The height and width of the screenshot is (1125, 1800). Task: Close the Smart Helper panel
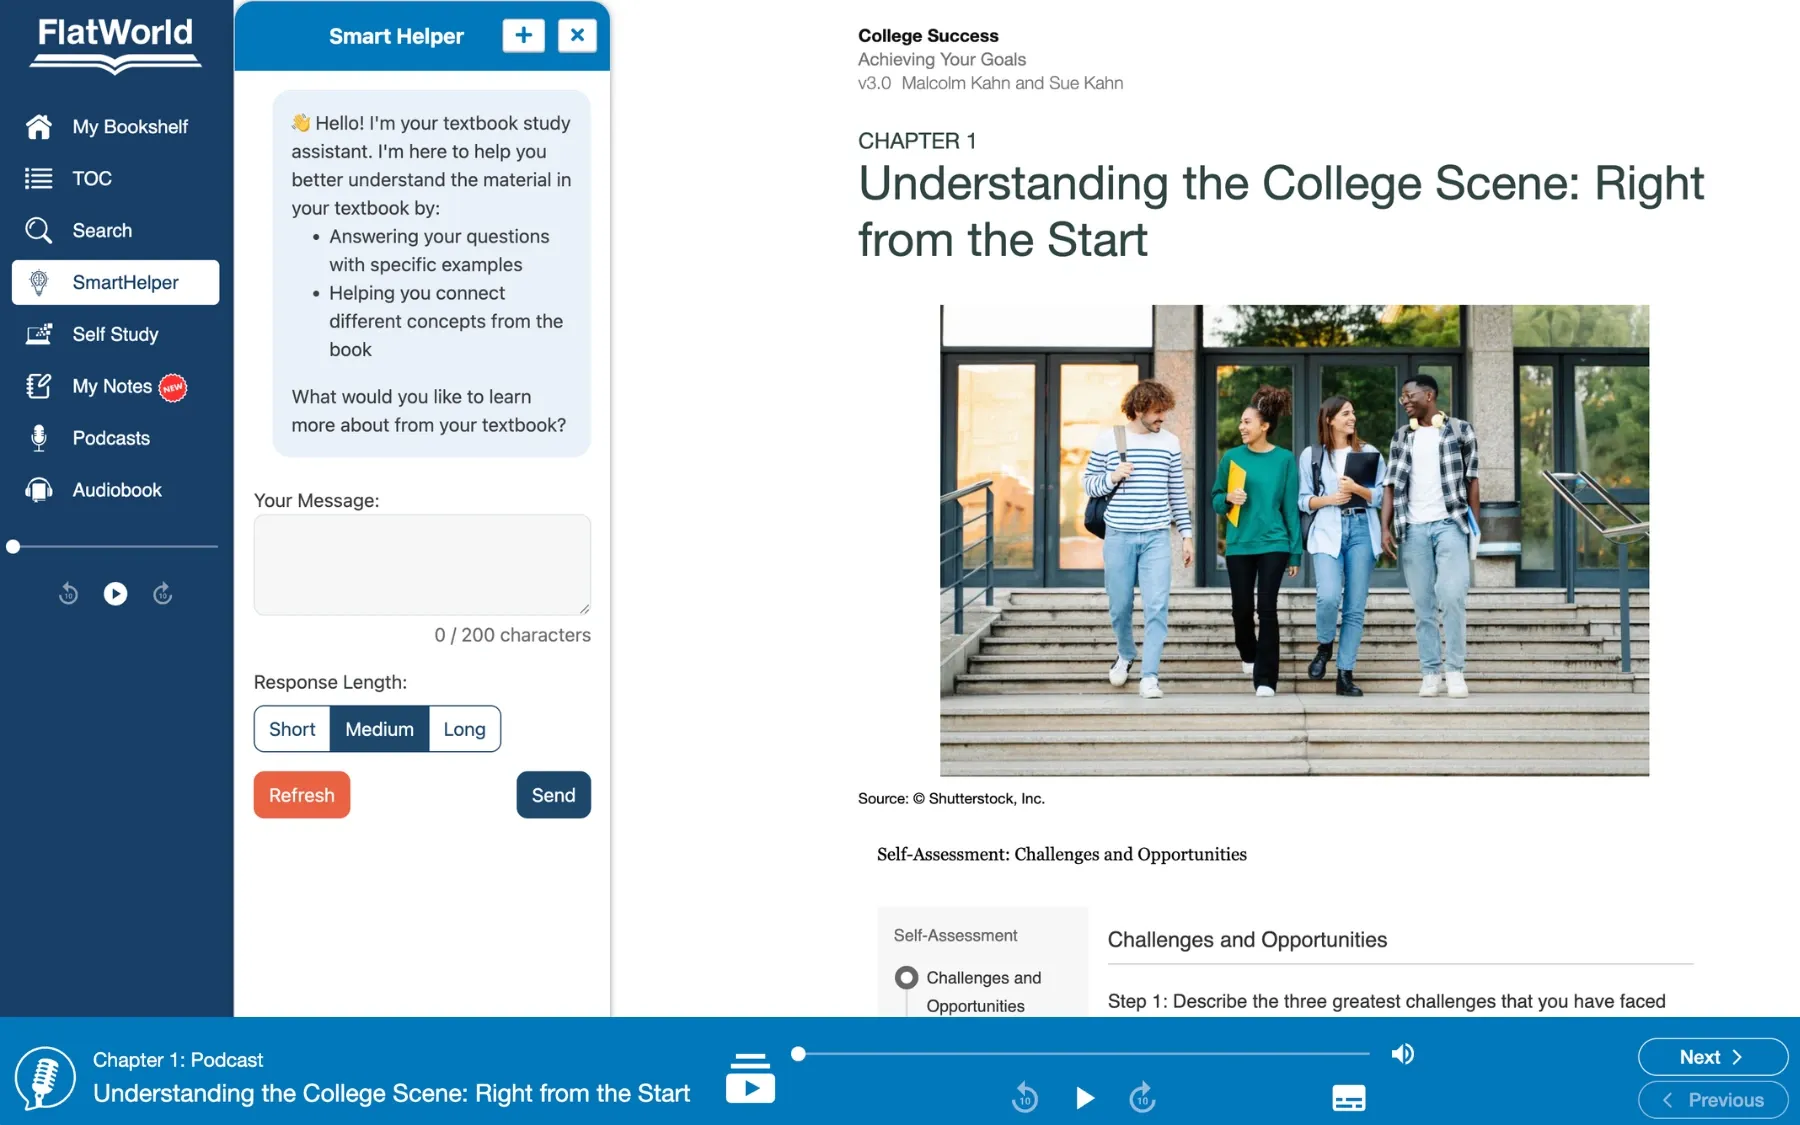[x=577, y=35]
